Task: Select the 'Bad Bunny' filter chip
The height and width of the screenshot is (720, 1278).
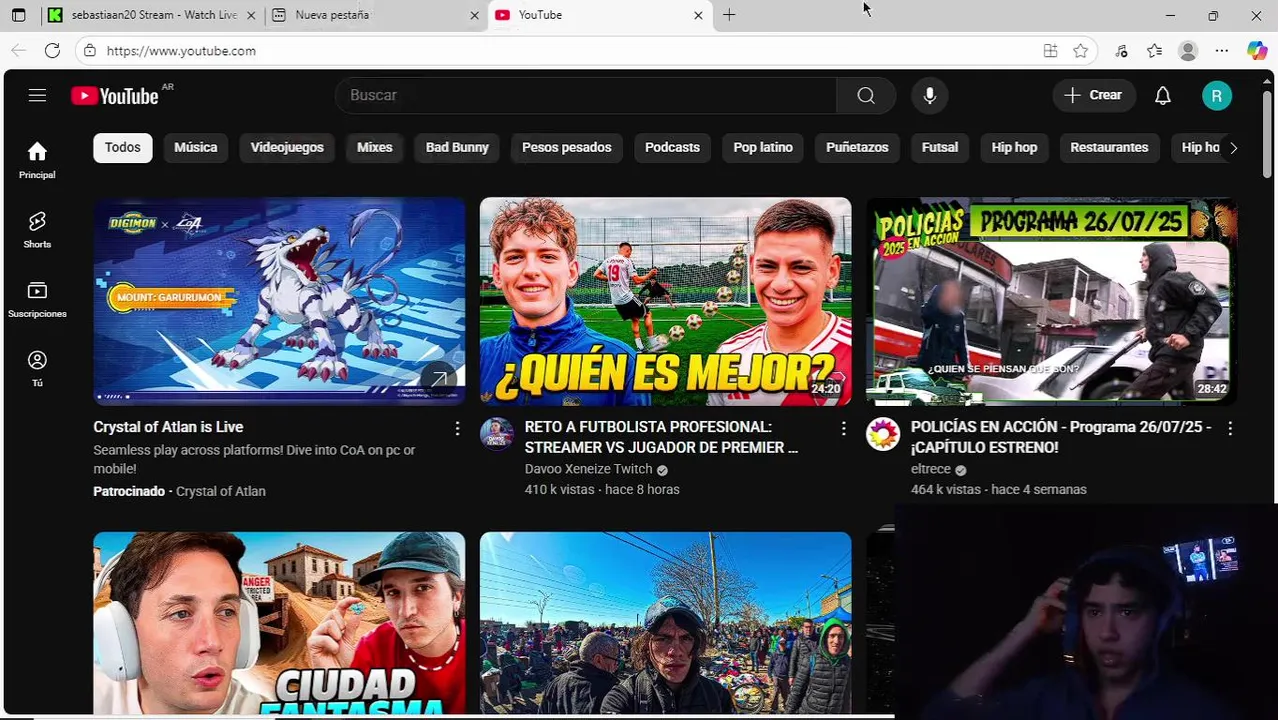Action: (457, 147)
